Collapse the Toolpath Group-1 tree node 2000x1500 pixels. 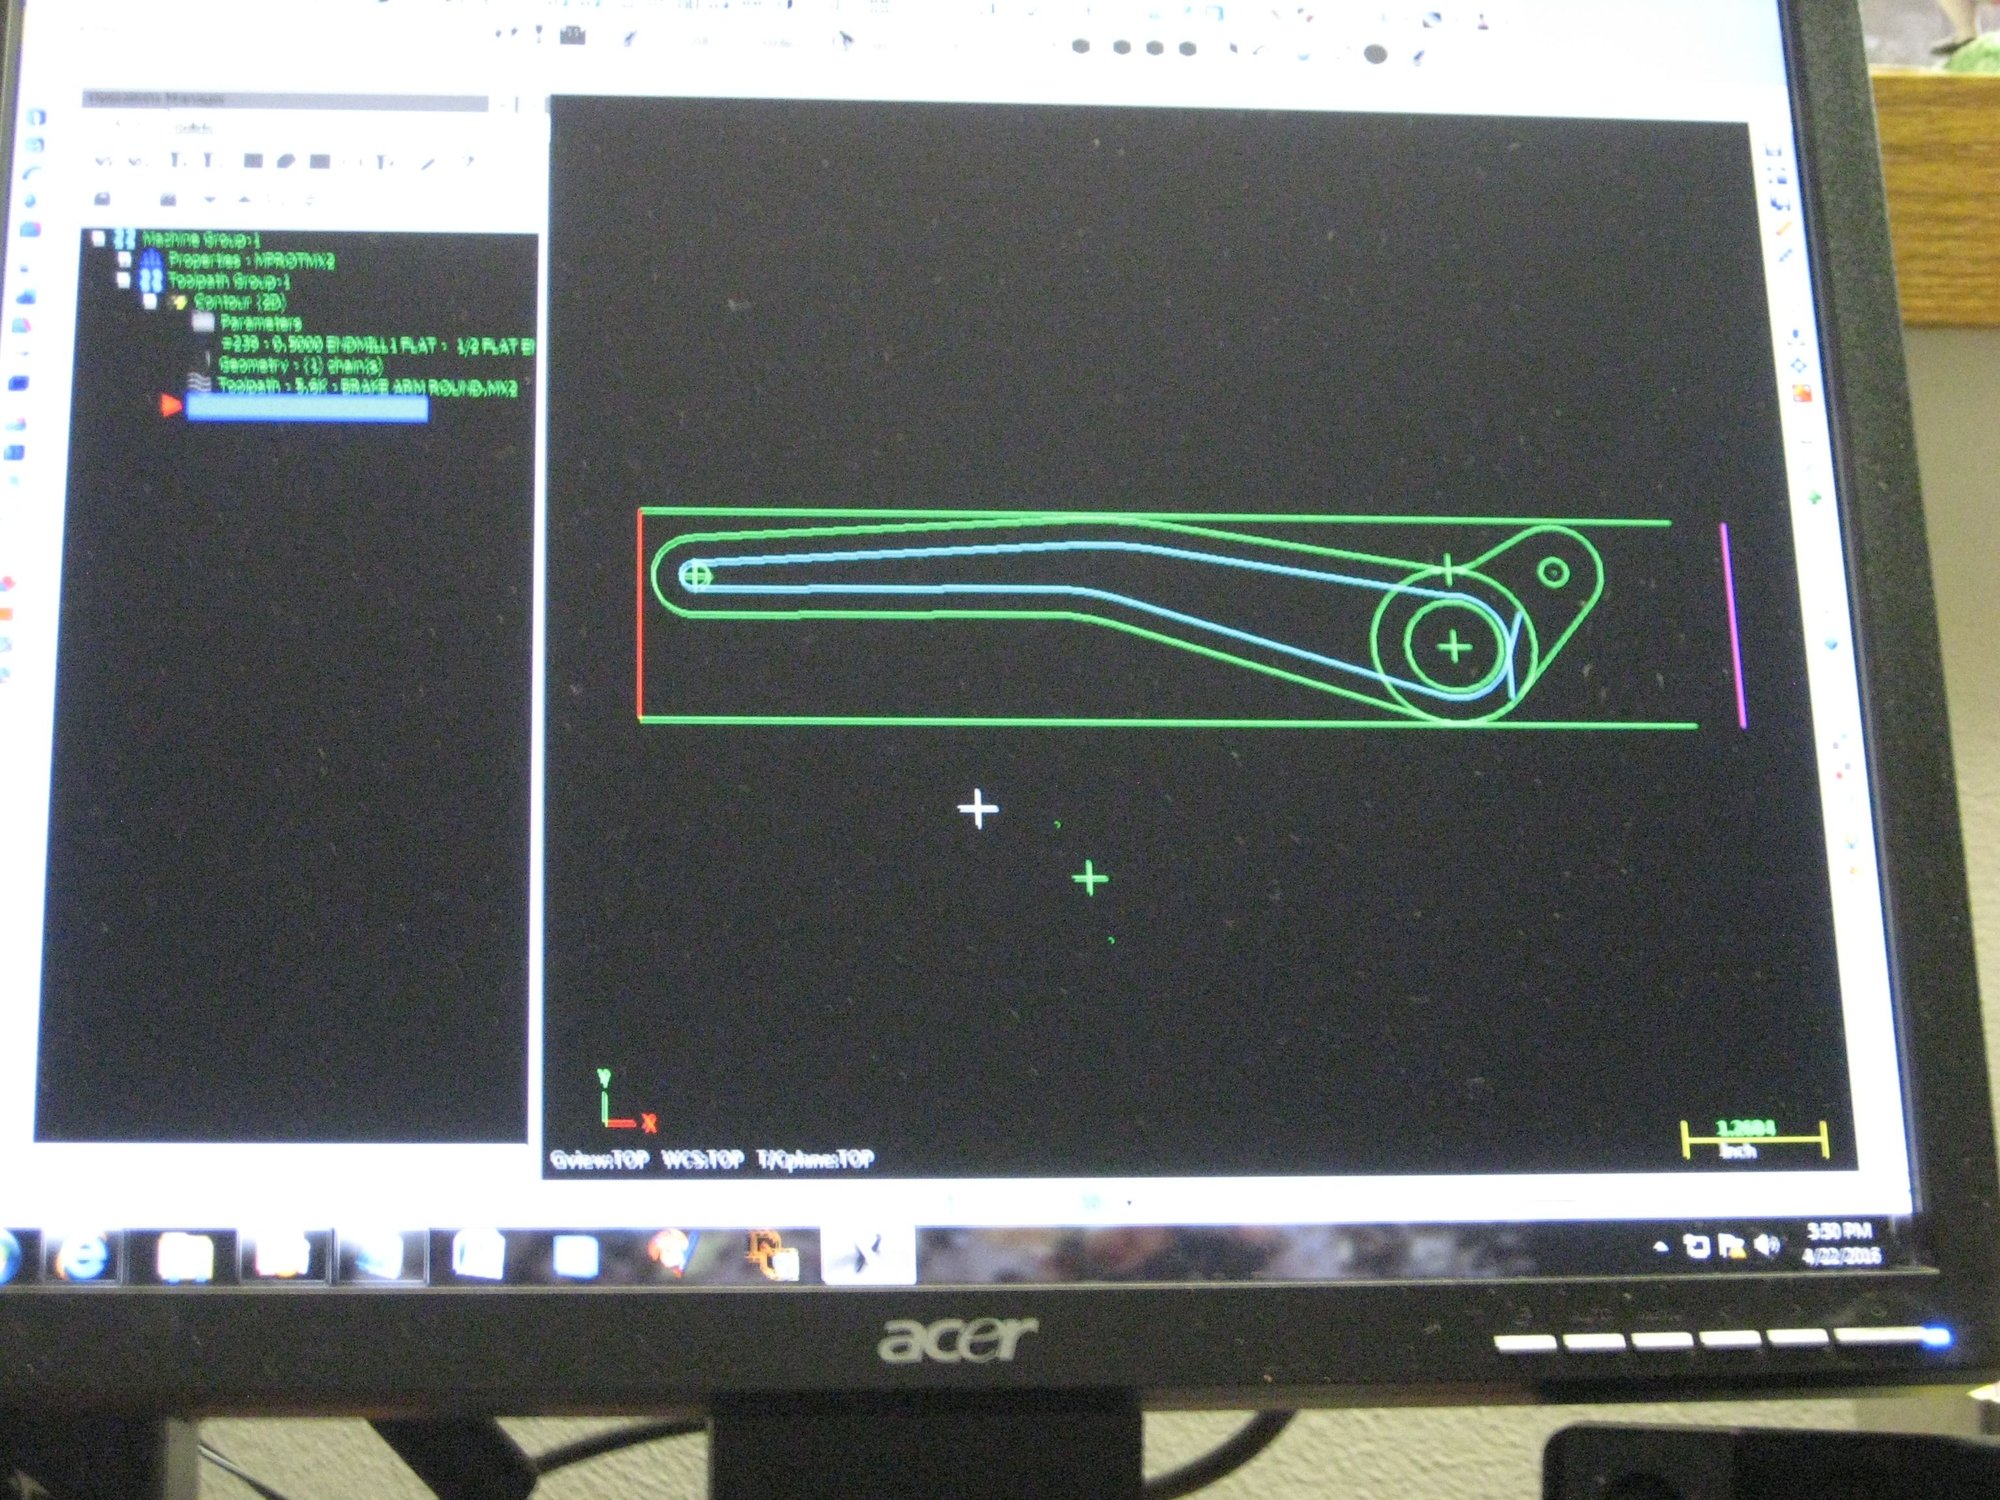coord(124,281)
